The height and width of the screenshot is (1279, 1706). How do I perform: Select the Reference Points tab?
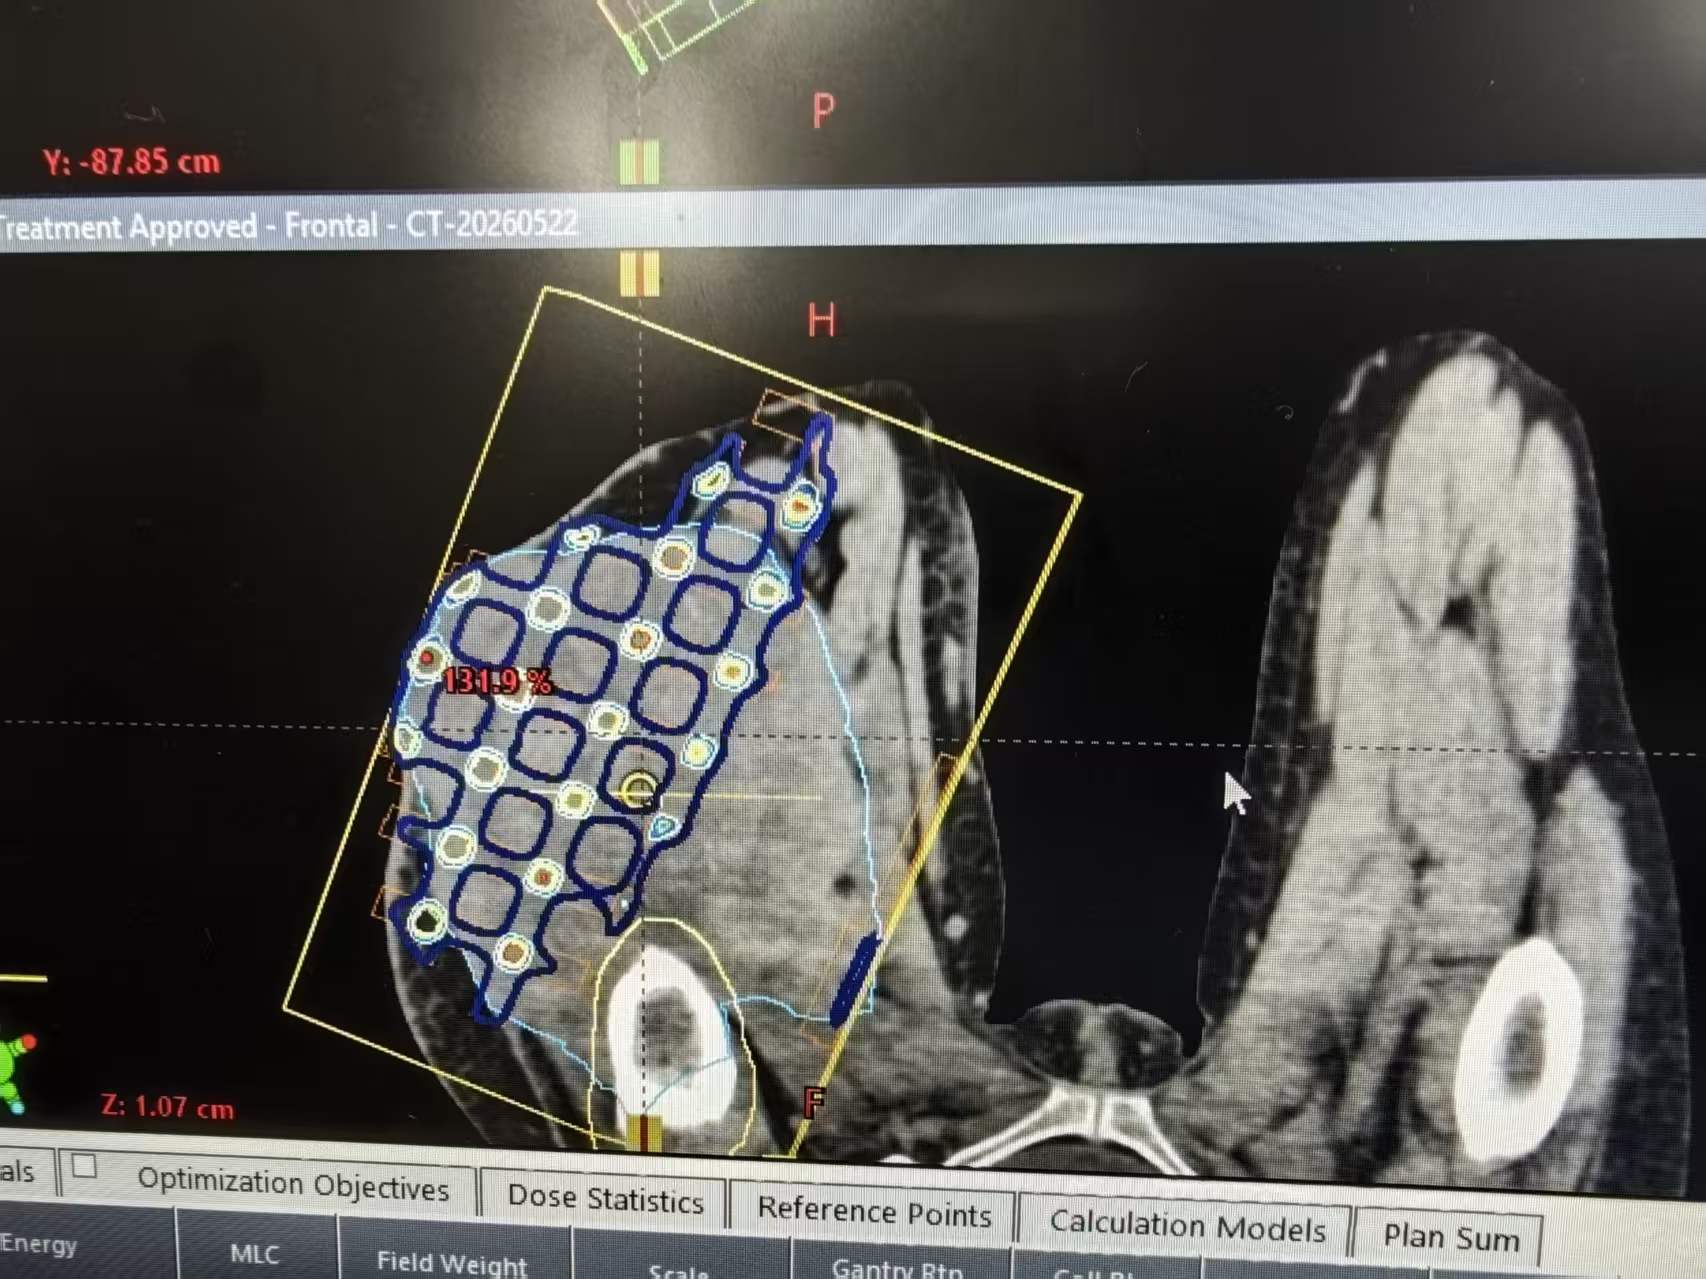(x=874, y=1212)
